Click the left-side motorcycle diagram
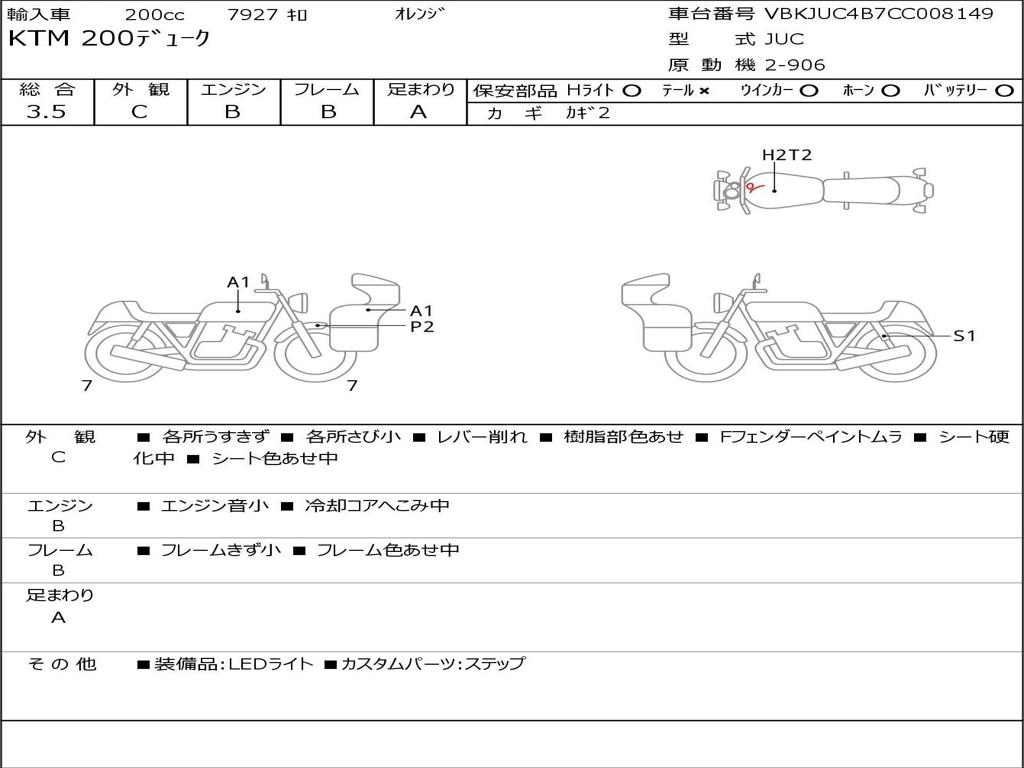The image size is (1024, 768). pos(235,330)
